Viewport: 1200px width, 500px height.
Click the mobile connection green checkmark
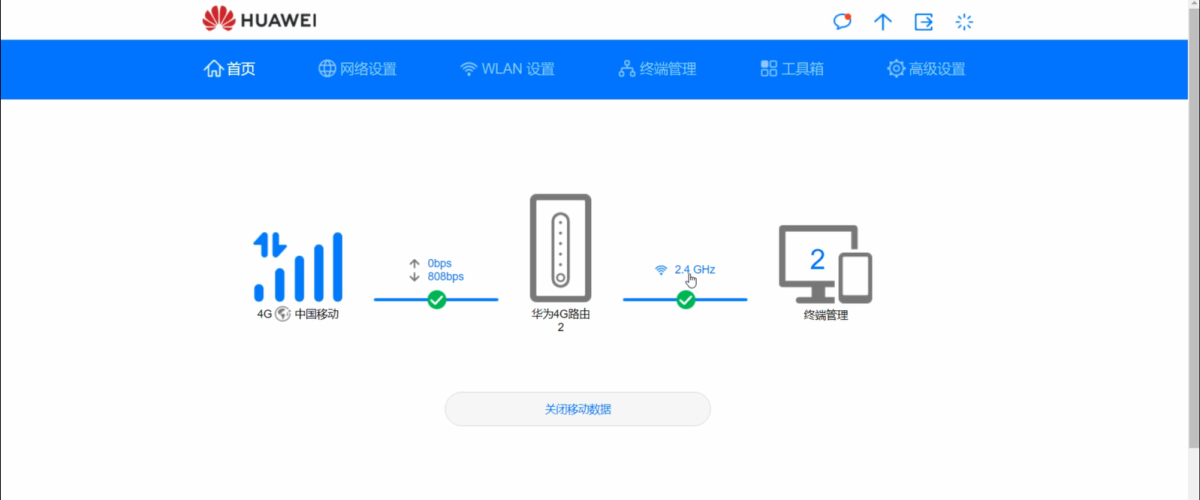coord(436,299)
